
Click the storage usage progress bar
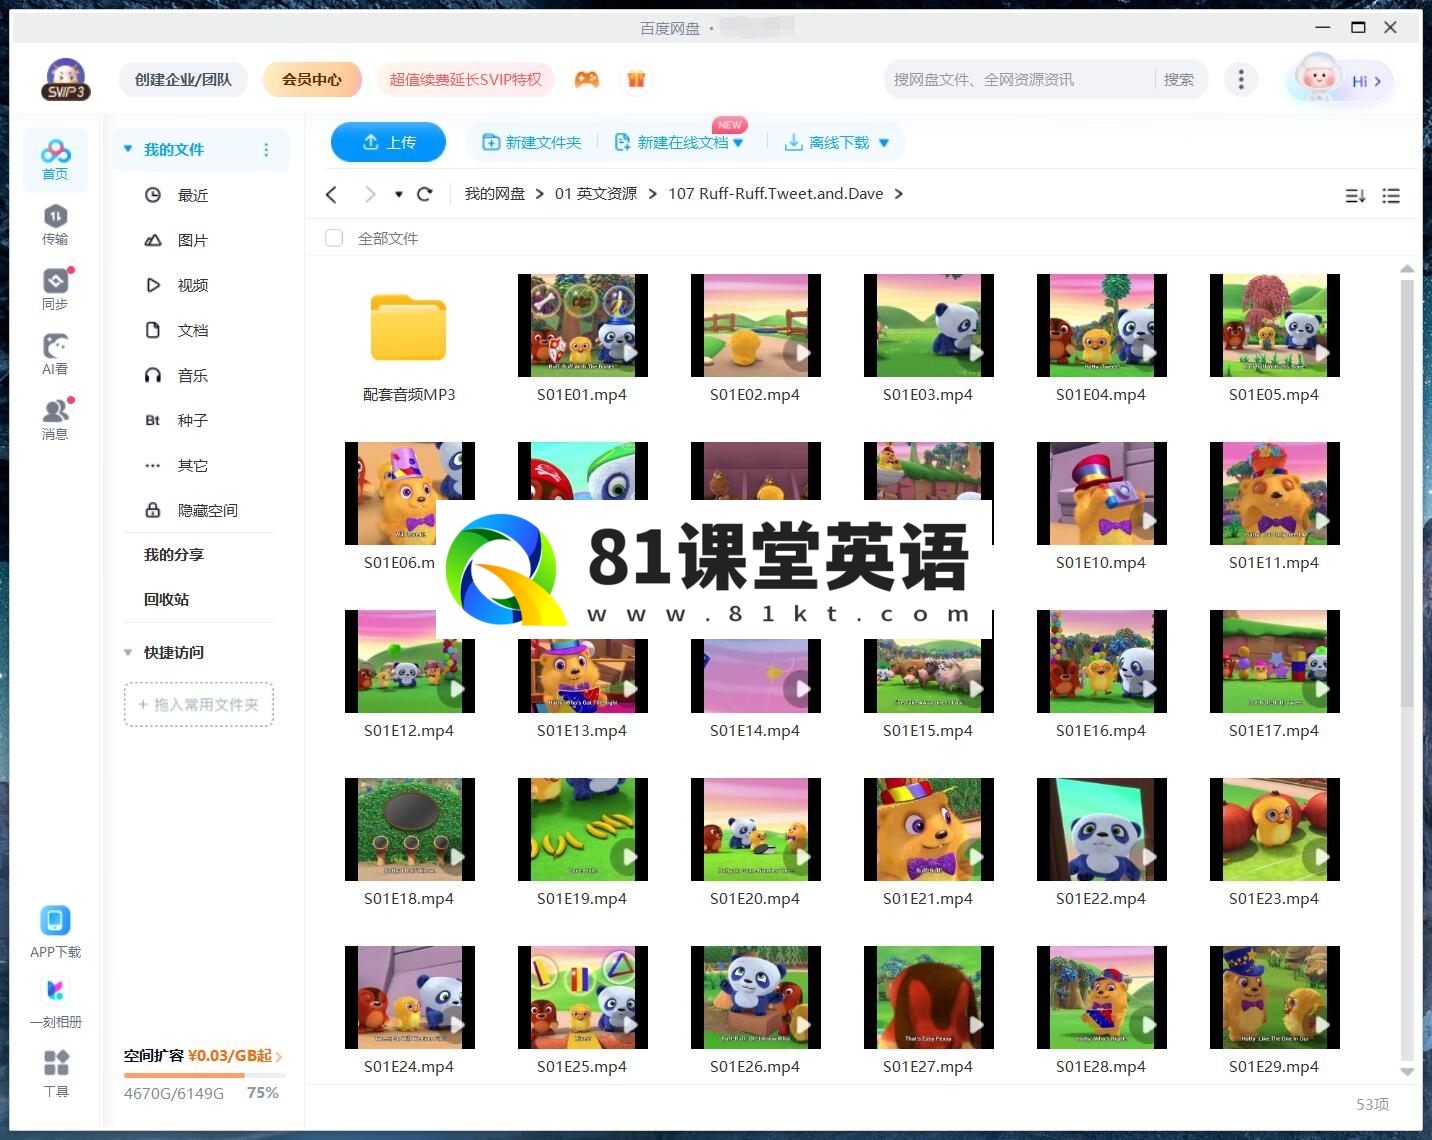(204, 1076)
